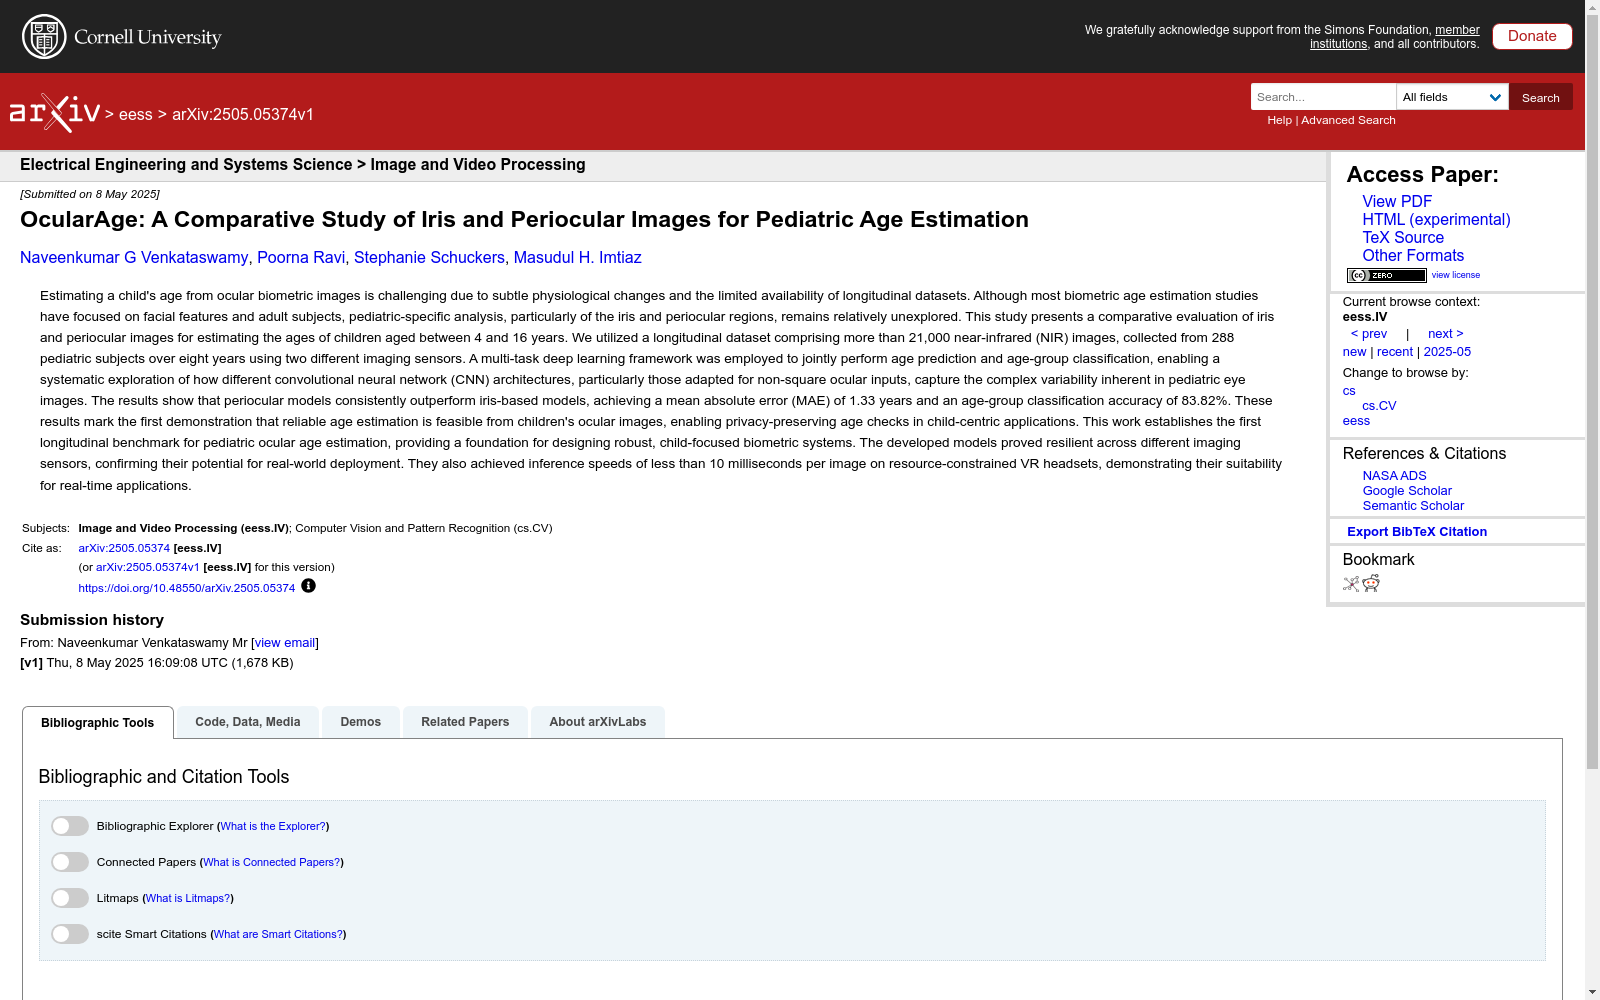Click the Cornell University logo
Image resolution: width=1600 pixels, height=1000 pixels.
121,37
